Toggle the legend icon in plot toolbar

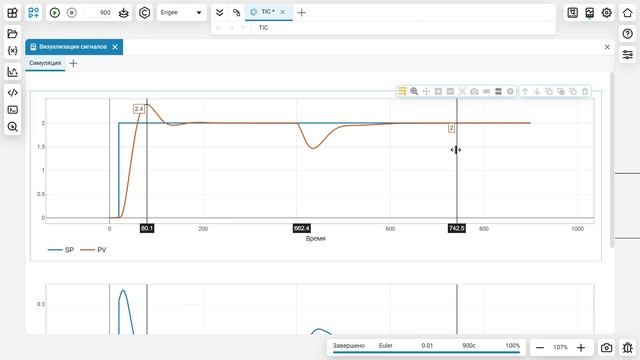[486, 91]
